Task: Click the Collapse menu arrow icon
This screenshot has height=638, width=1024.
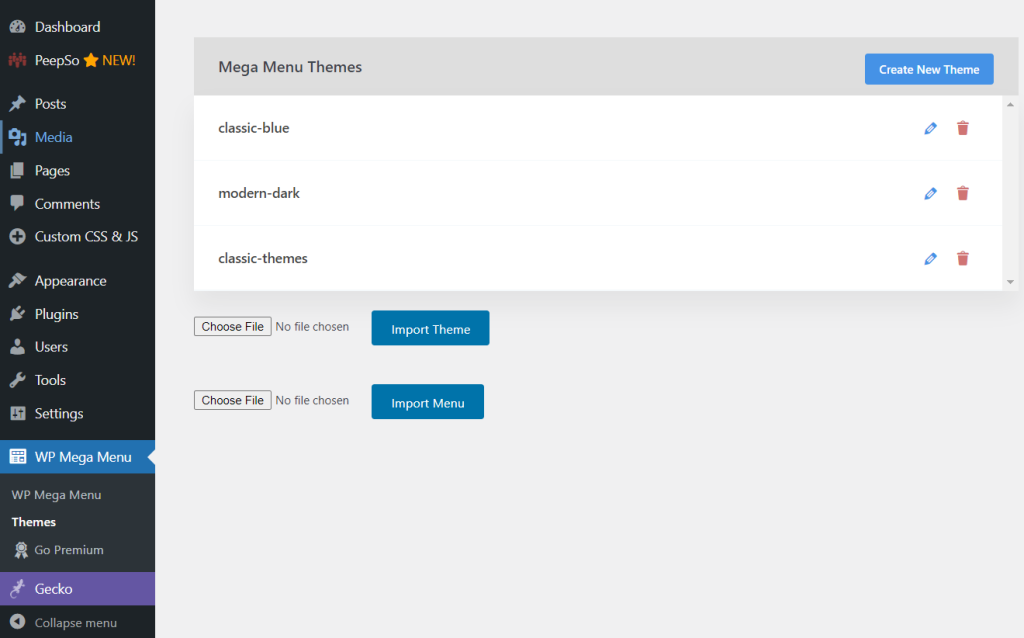Action: point(18,622)
